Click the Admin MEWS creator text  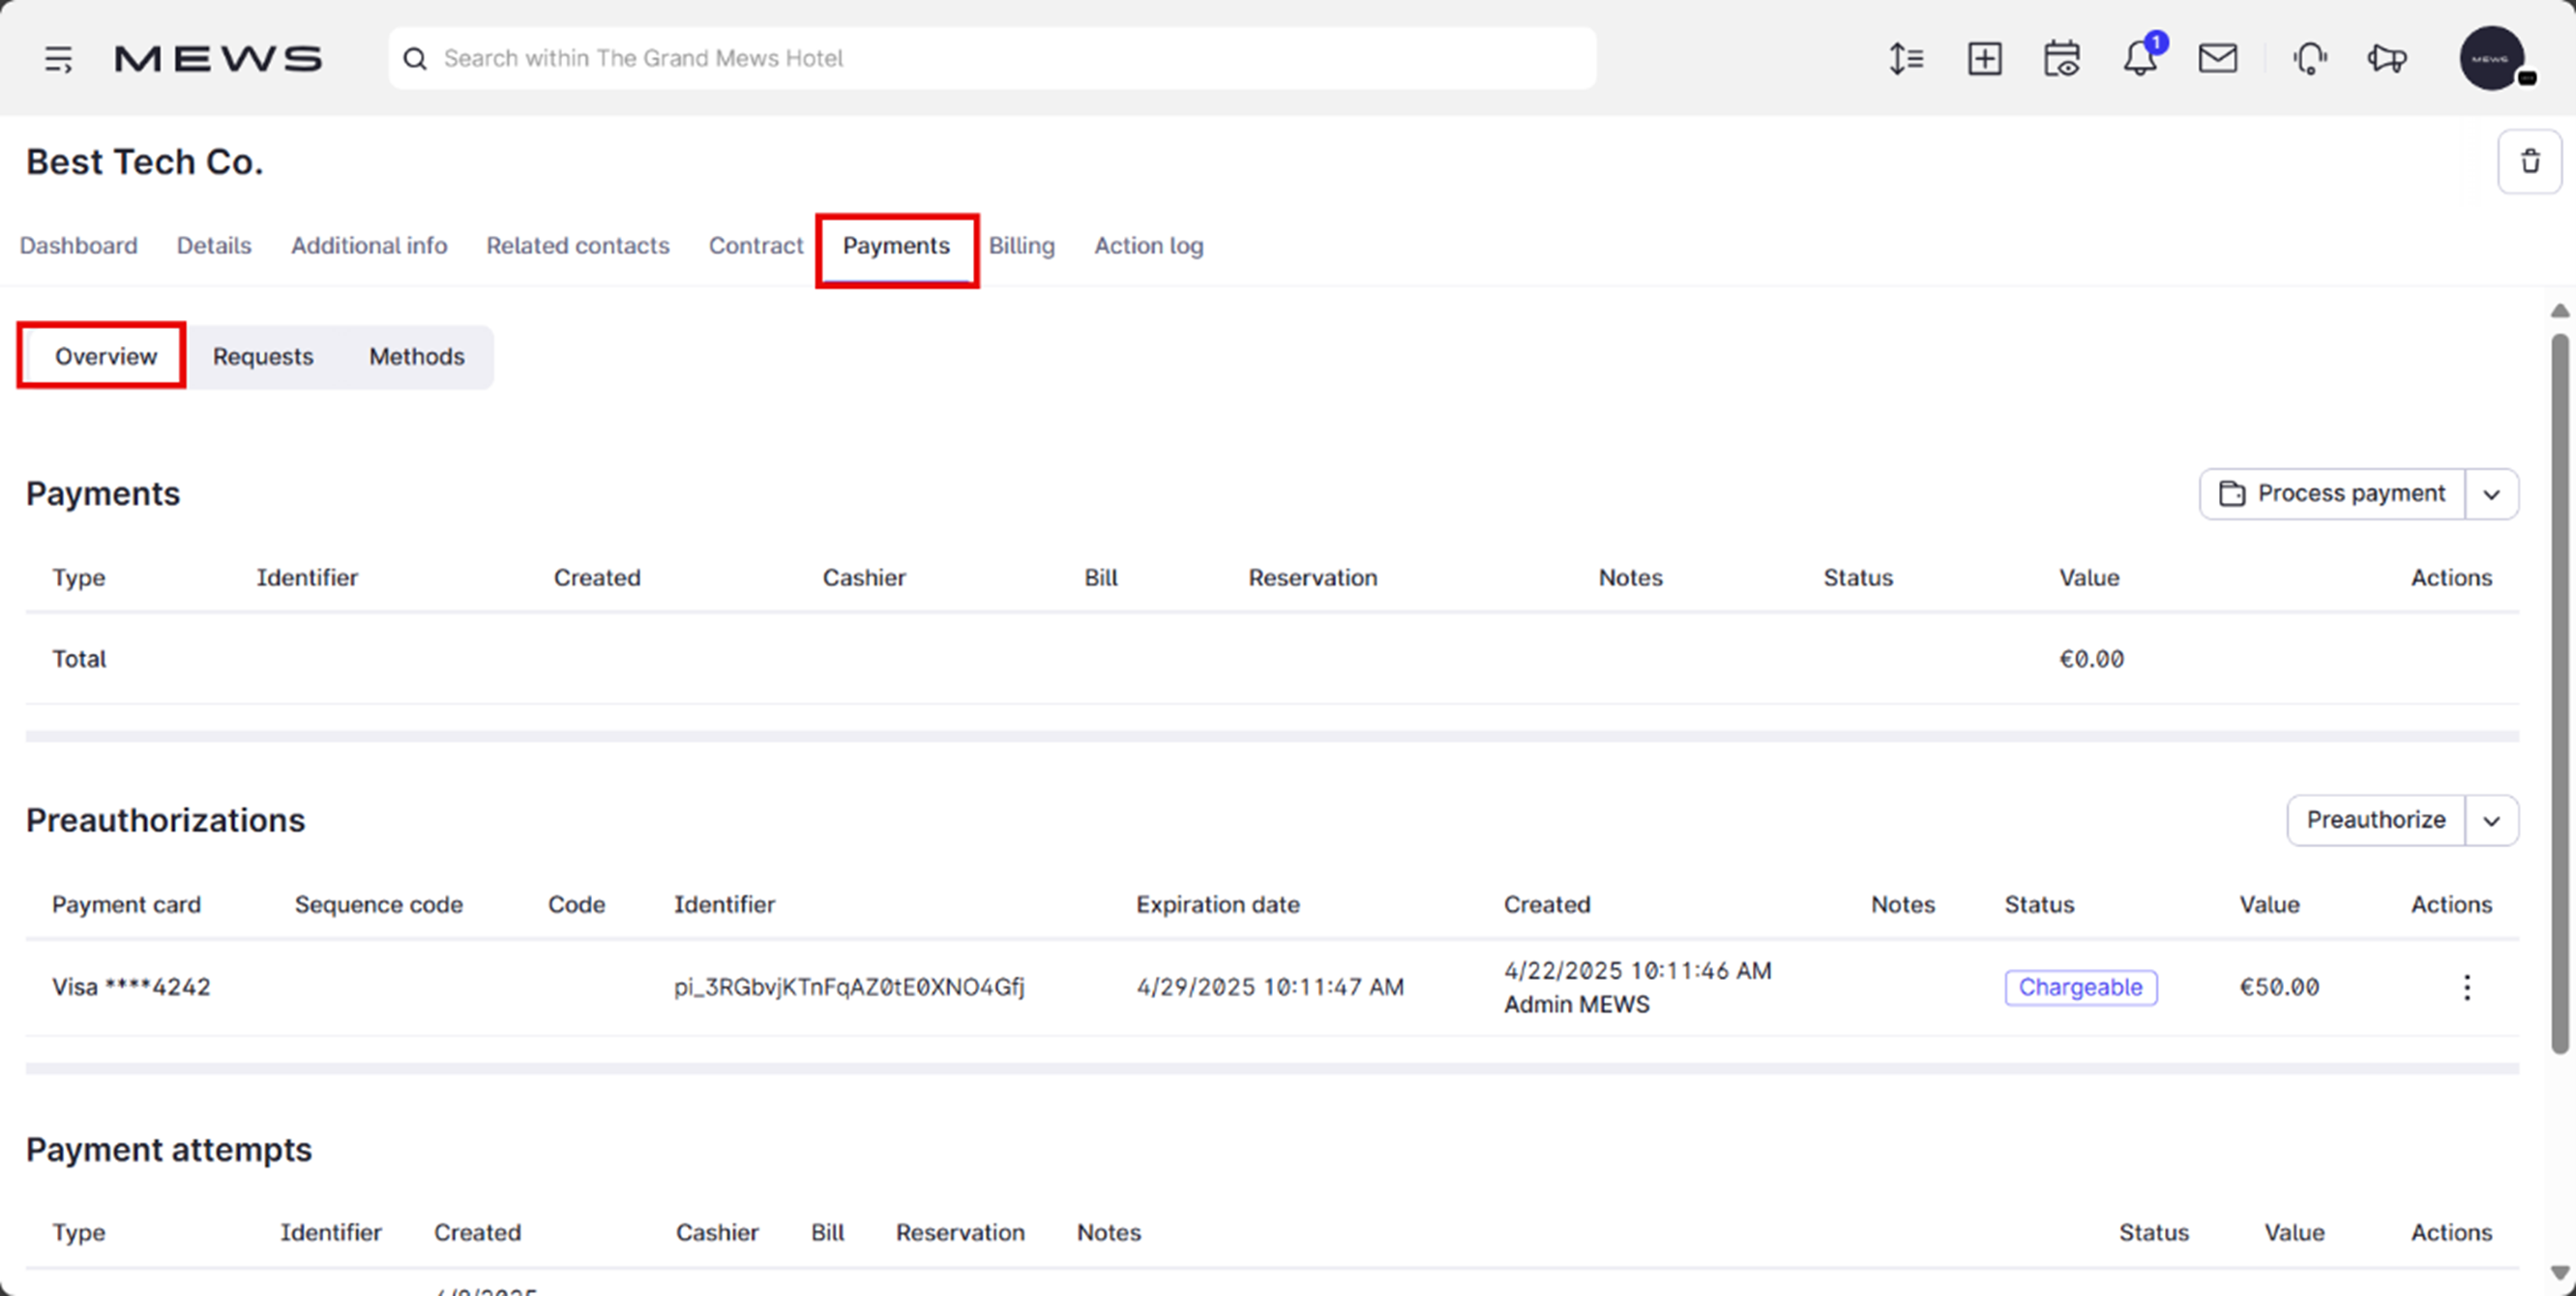pos(1576,1004)
